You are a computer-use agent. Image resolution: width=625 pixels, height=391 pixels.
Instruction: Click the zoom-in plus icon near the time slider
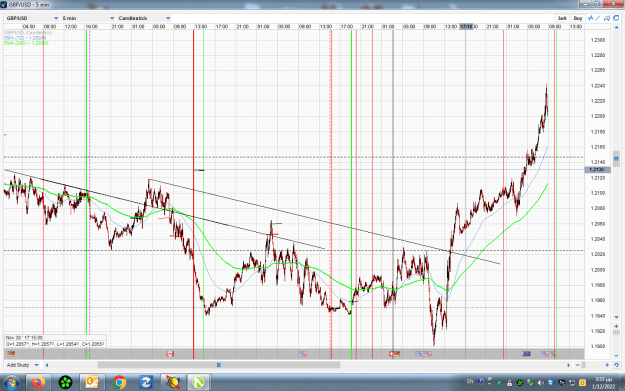click(607, 365)
